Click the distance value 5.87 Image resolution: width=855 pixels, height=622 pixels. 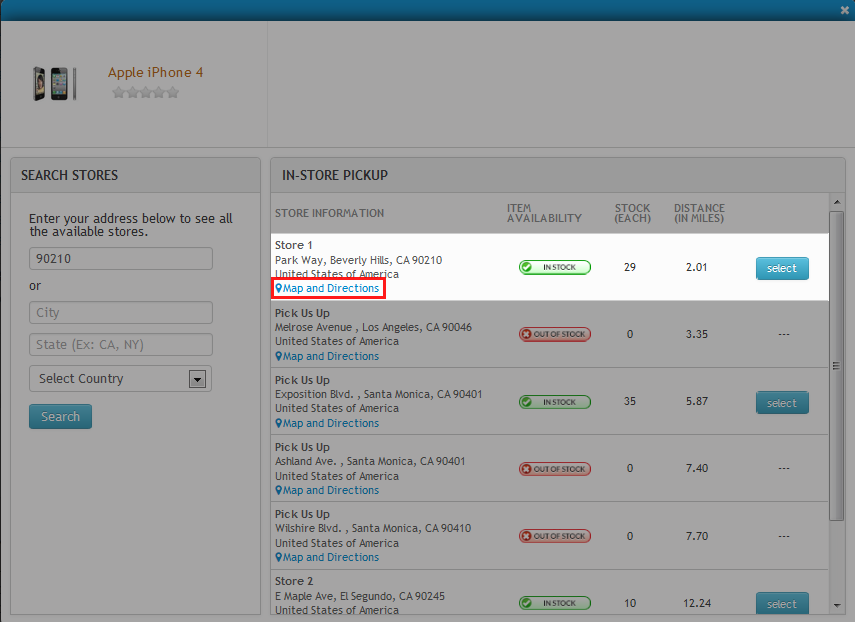[x=696, y=401]
